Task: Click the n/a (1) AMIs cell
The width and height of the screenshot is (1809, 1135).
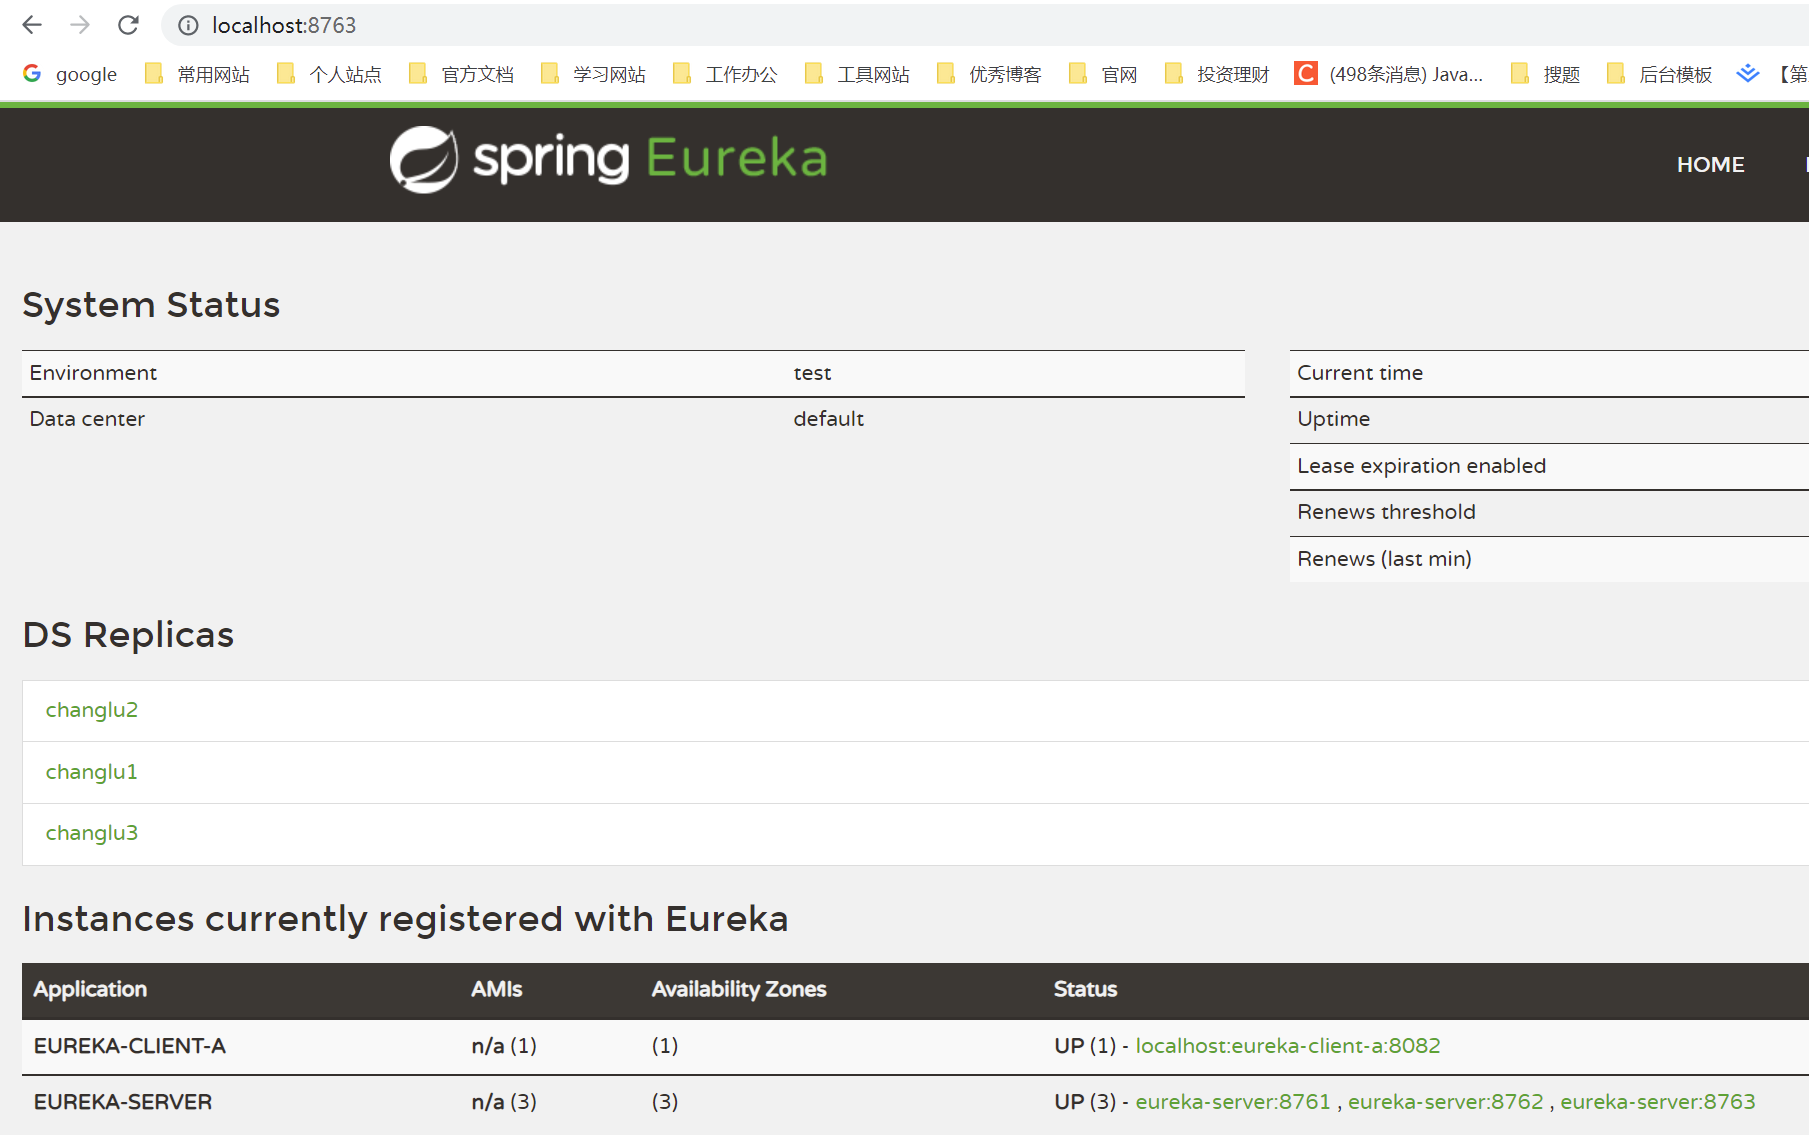Action: pyautogui.click(x=504, y=1046)
